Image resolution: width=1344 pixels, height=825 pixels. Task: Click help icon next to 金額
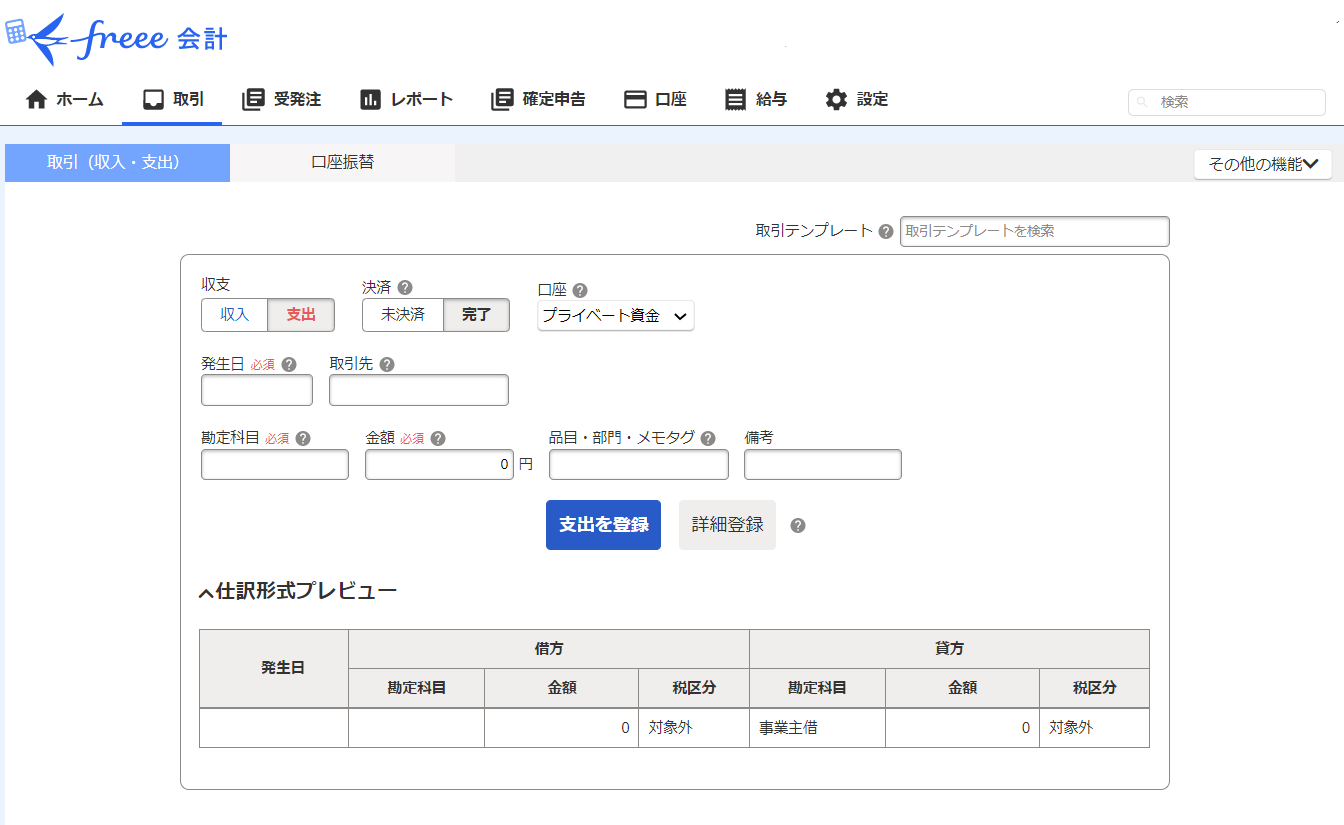click(438, 438)
